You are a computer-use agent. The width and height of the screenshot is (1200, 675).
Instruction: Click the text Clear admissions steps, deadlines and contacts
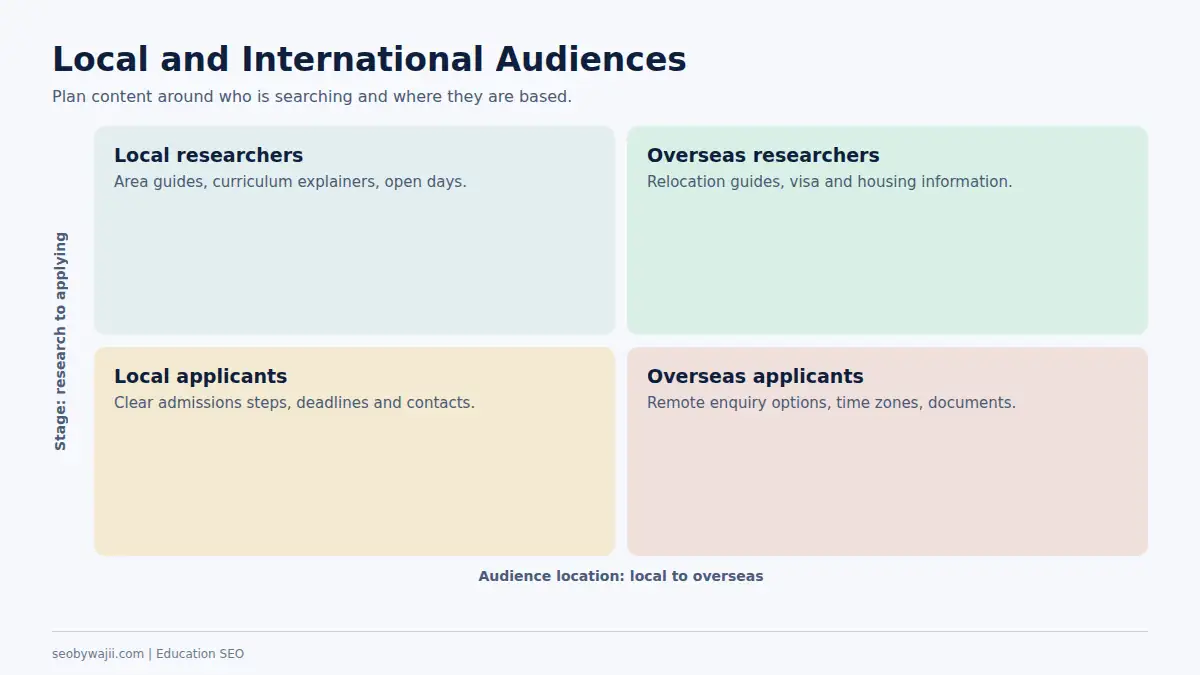(x=294, y=403)
